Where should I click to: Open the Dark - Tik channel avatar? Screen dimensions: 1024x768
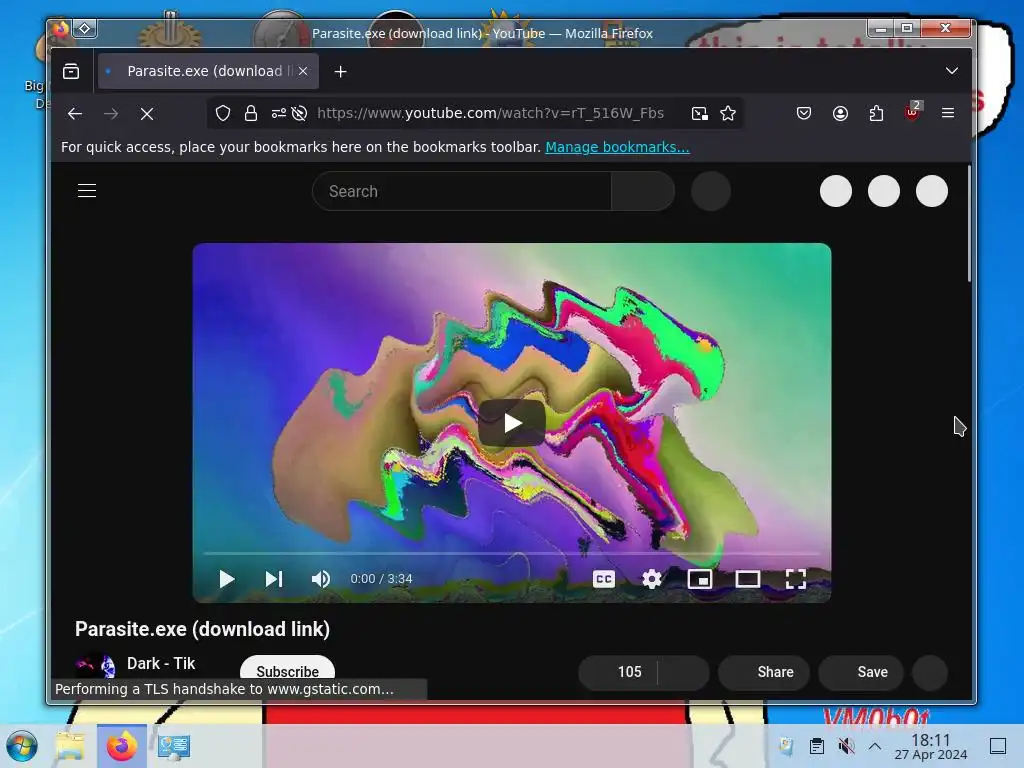coord(95,665)
